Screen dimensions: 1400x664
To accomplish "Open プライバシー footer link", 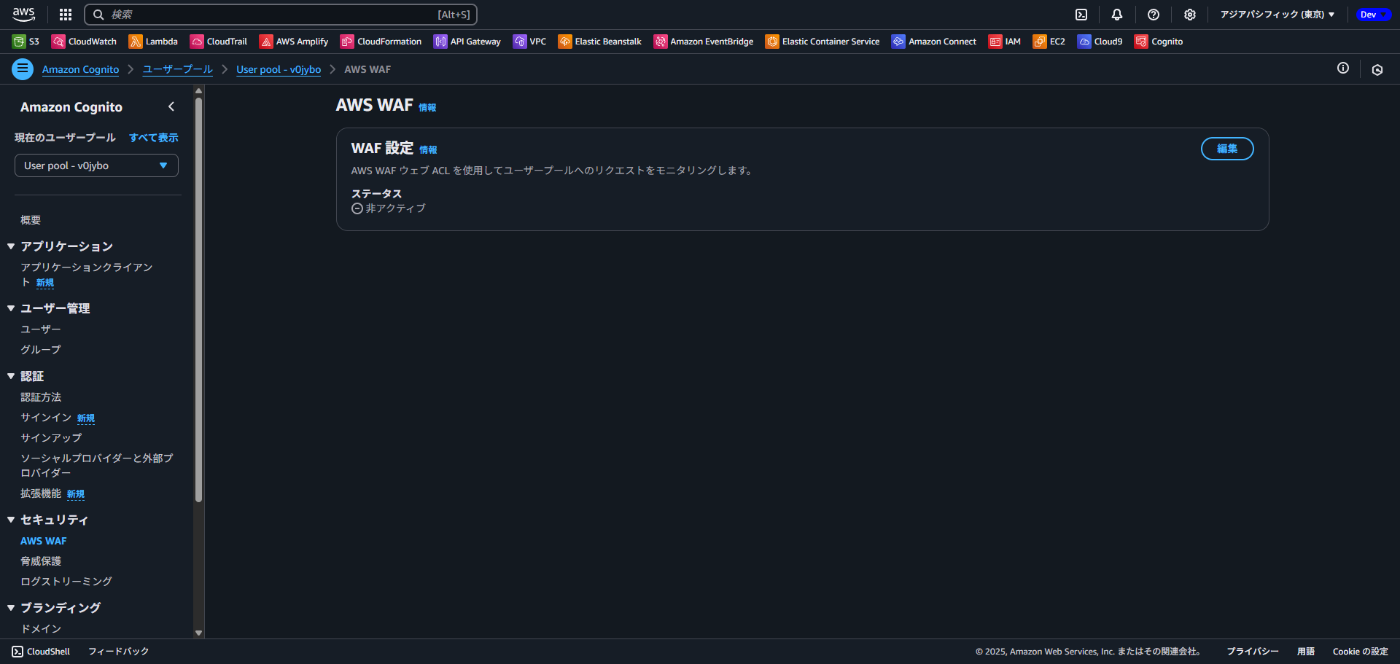I will tap(1252, 652).
